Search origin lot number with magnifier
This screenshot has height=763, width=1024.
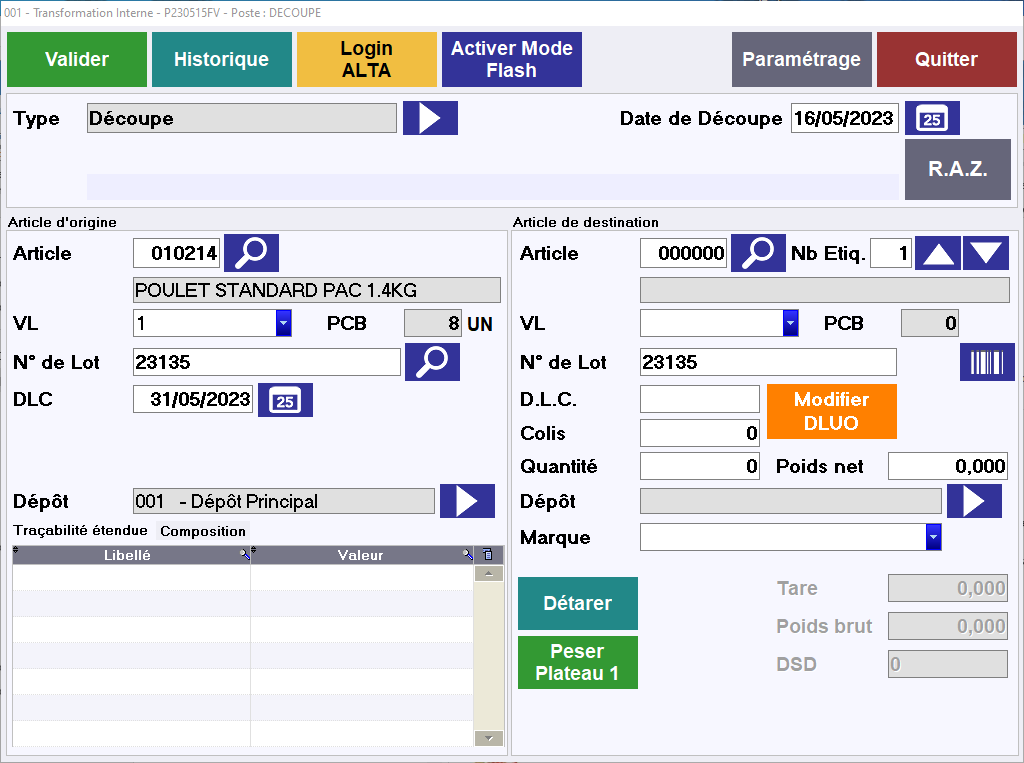432,362
